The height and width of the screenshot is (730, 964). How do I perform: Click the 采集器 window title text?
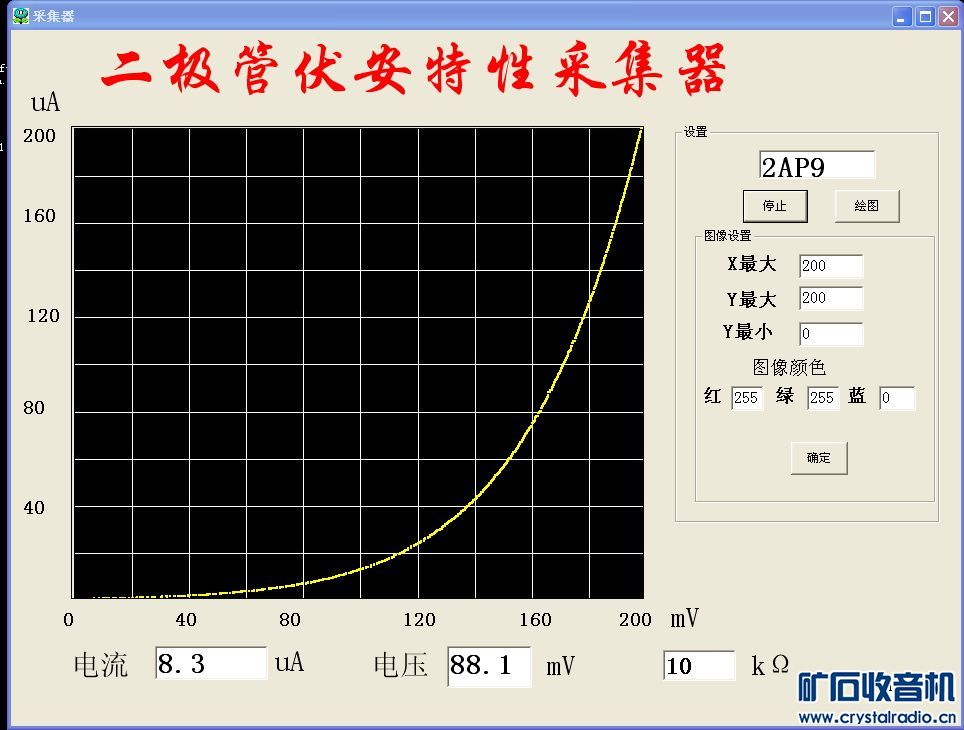tap(53, 16)
